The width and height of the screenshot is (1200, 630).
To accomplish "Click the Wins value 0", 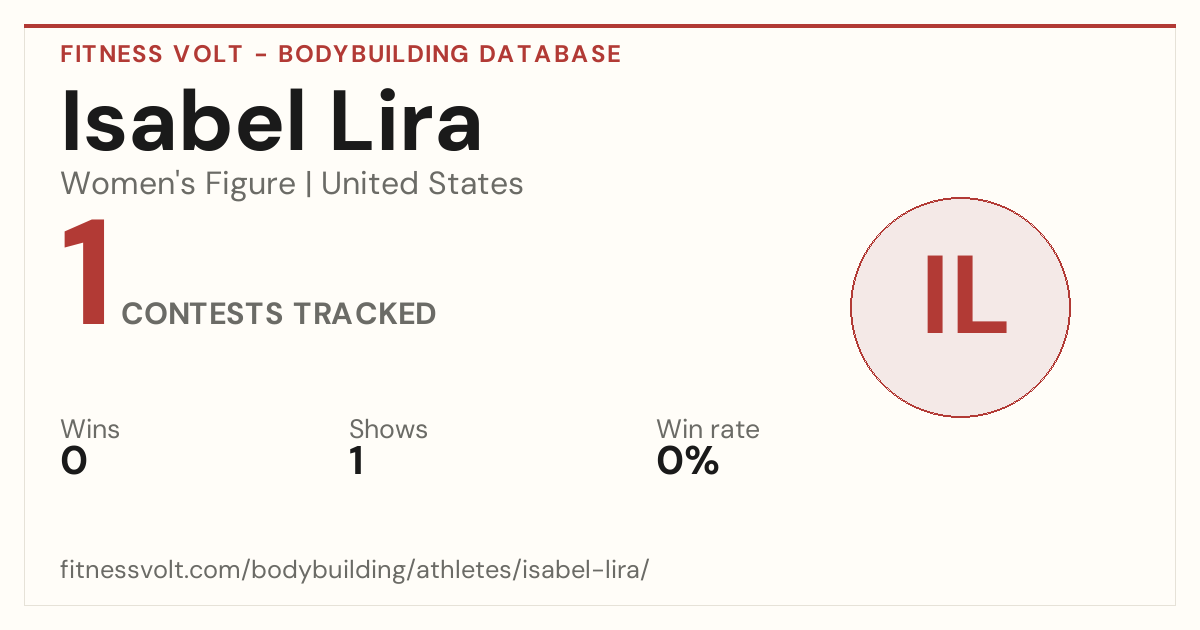I will point(74,461).
